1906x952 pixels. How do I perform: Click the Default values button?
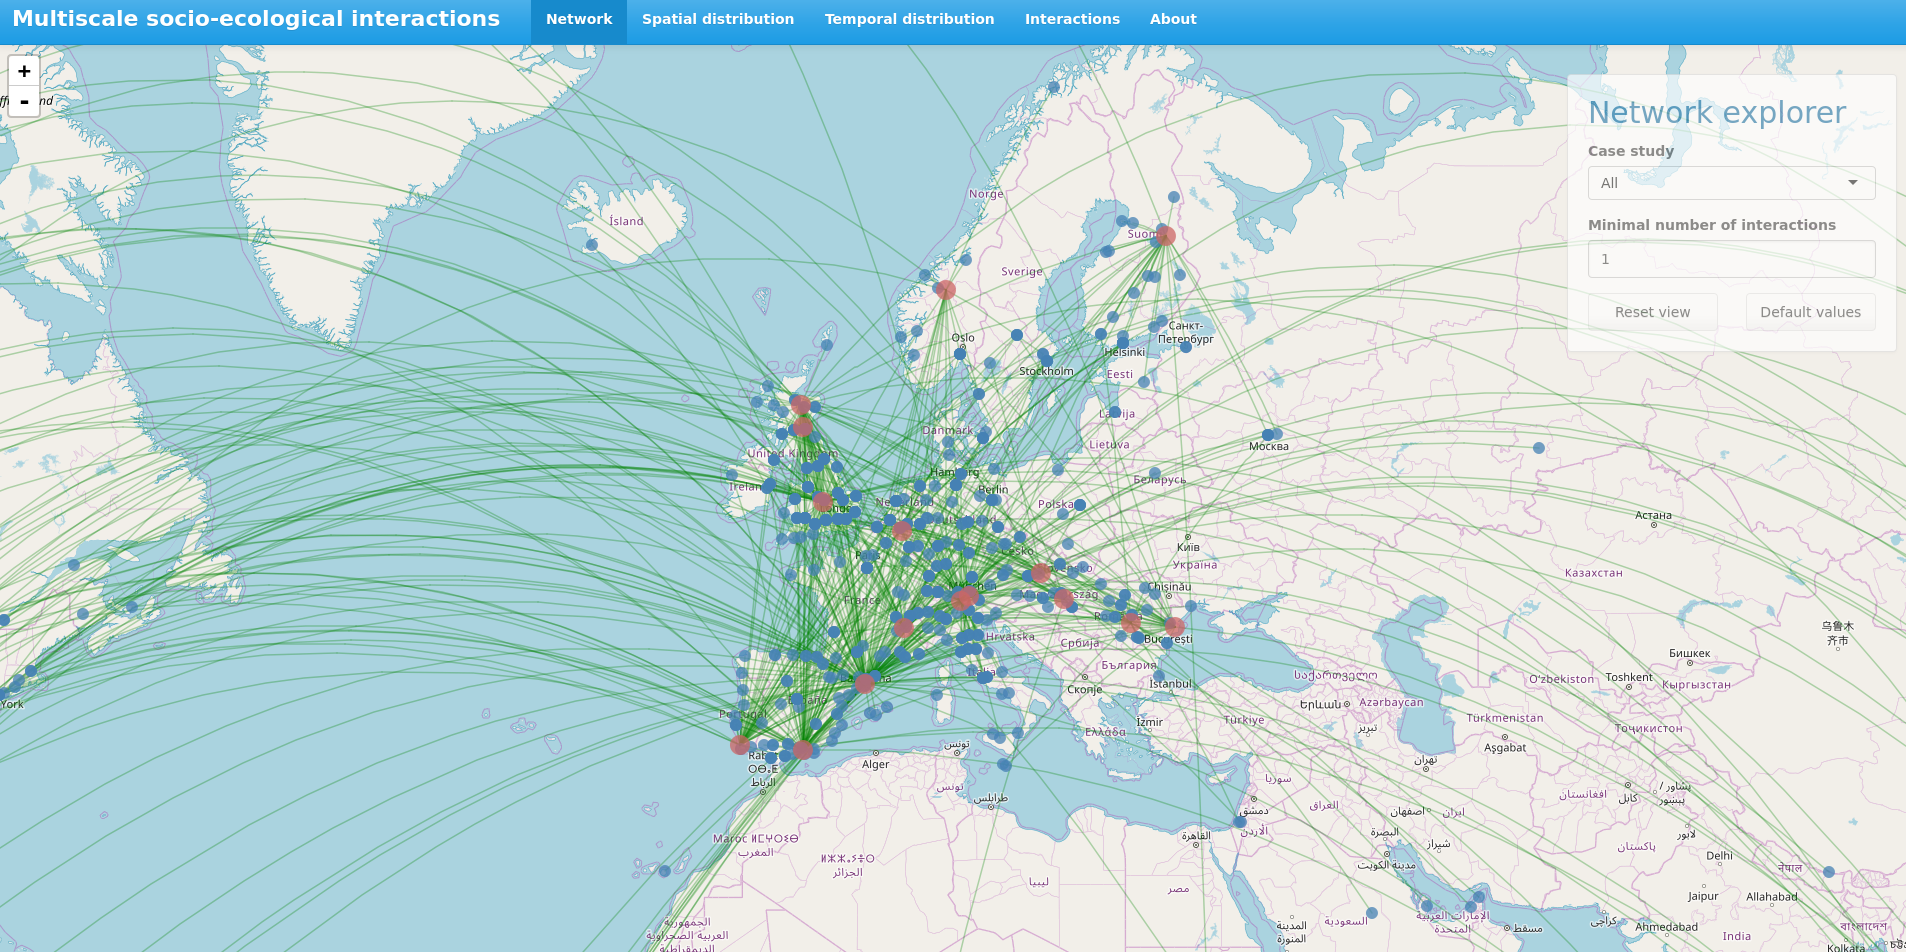pyautogui.click(x=1810, y=312)
